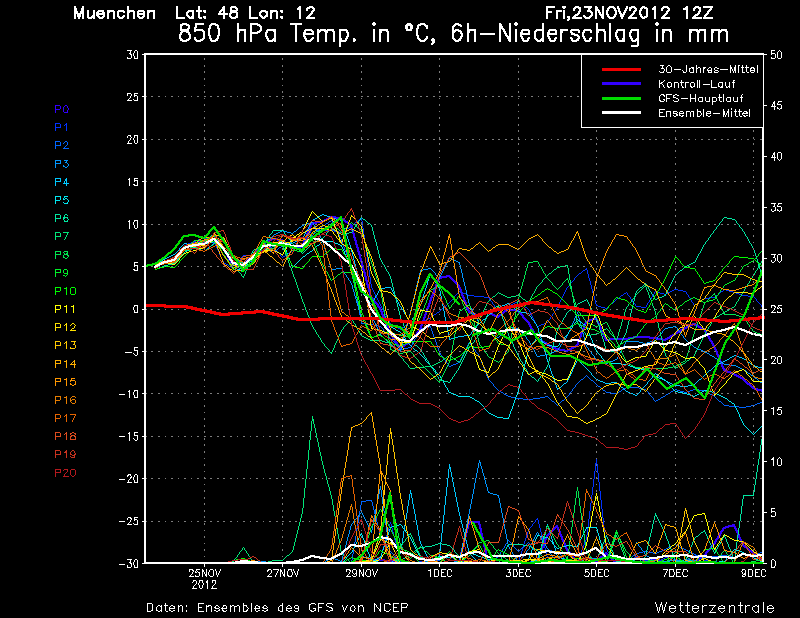800x618 pixels.
Task: Click the 50 precipitation axis value
Action: click(776, 55)
